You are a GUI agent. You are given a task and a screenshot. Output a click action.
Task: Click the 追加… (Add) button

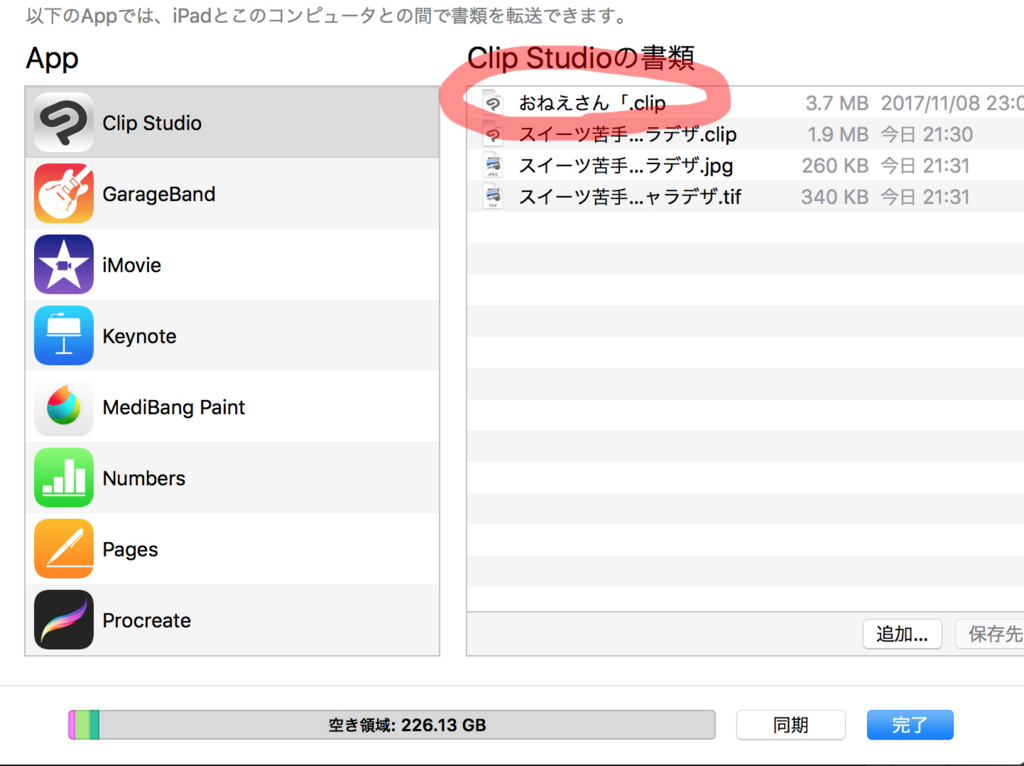pos(901,633)
